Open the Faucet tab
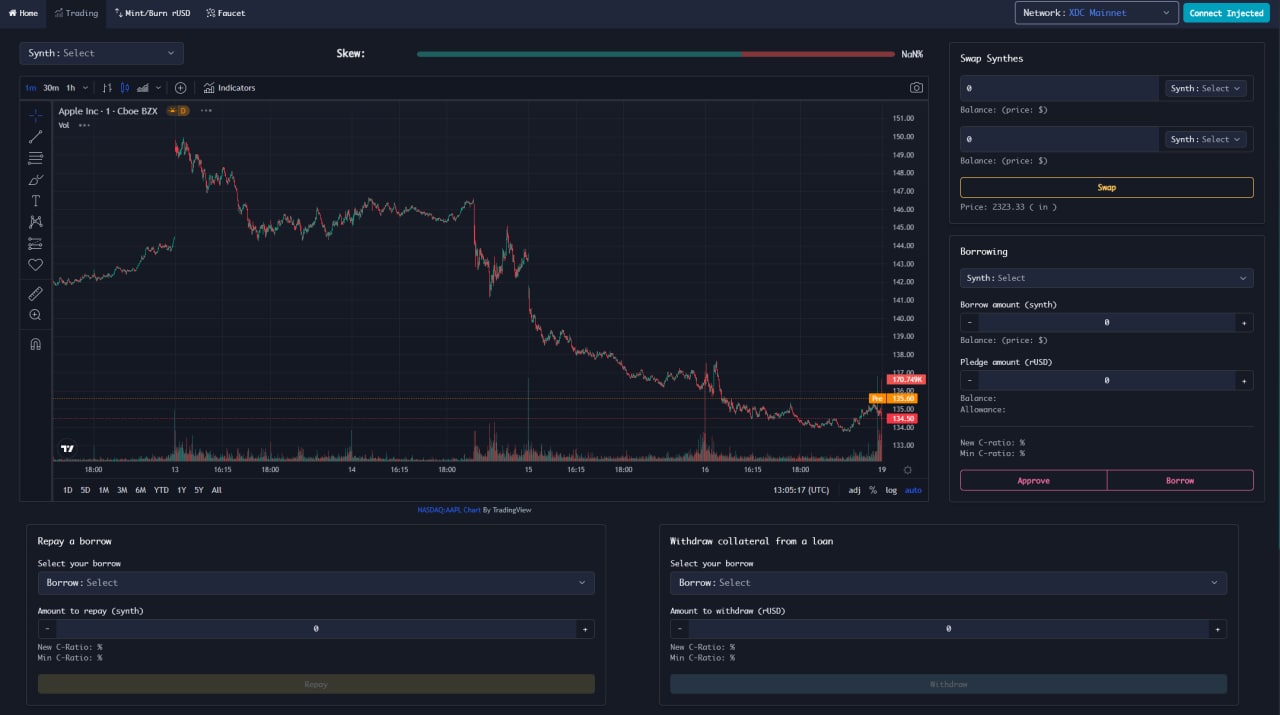1280x715 pixels. point(225,13)
